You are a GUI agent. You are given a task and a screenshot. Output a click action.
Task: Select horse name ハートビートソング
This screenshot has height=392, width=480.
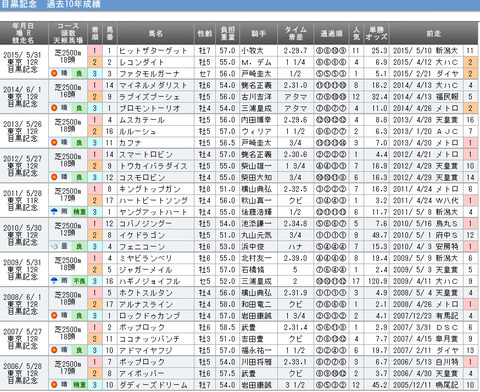(x=153, y=200)
